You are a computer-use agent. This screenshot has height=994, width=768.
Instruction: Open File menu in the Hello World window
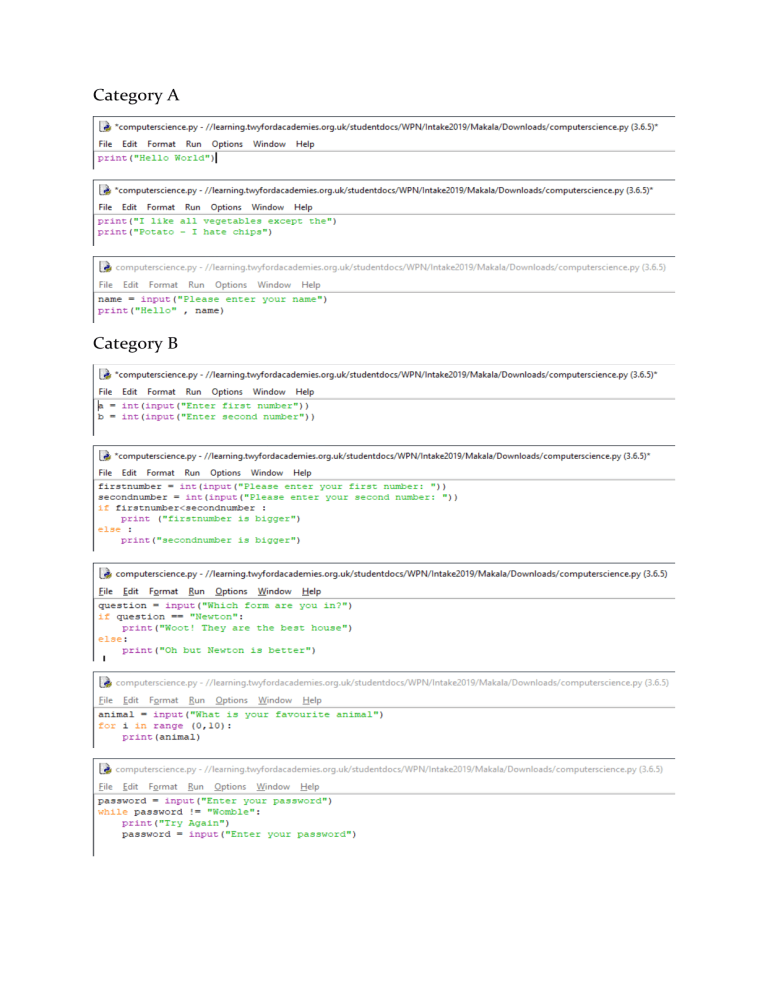click(x=105, y=144)
